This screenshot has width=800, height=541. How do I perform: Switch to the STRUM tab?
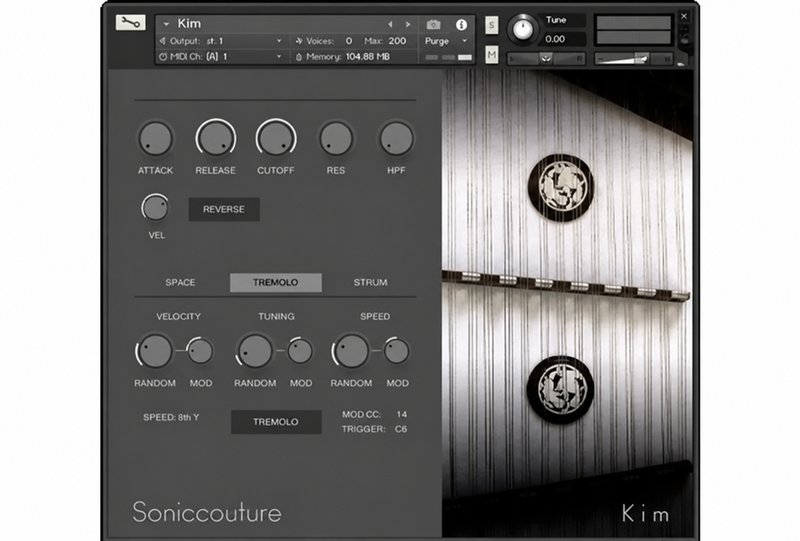point(370,282)
